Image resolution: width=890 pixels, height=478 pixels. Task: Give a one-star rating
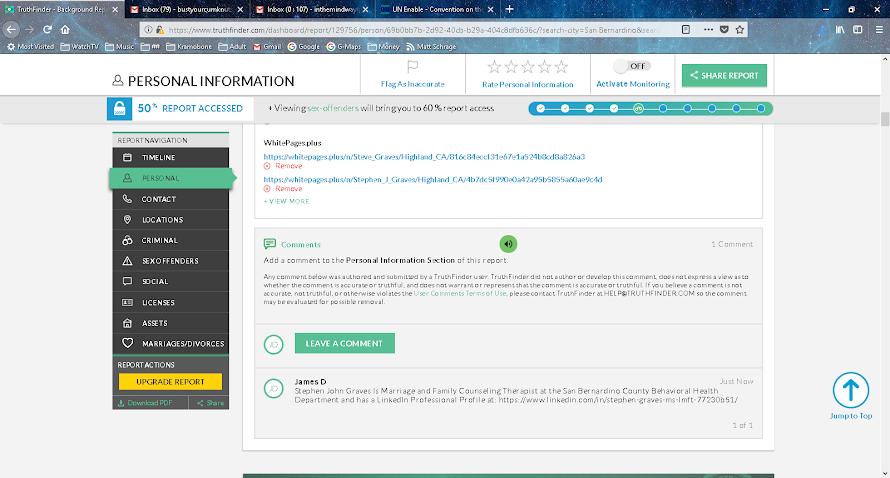tap(494, 67)
